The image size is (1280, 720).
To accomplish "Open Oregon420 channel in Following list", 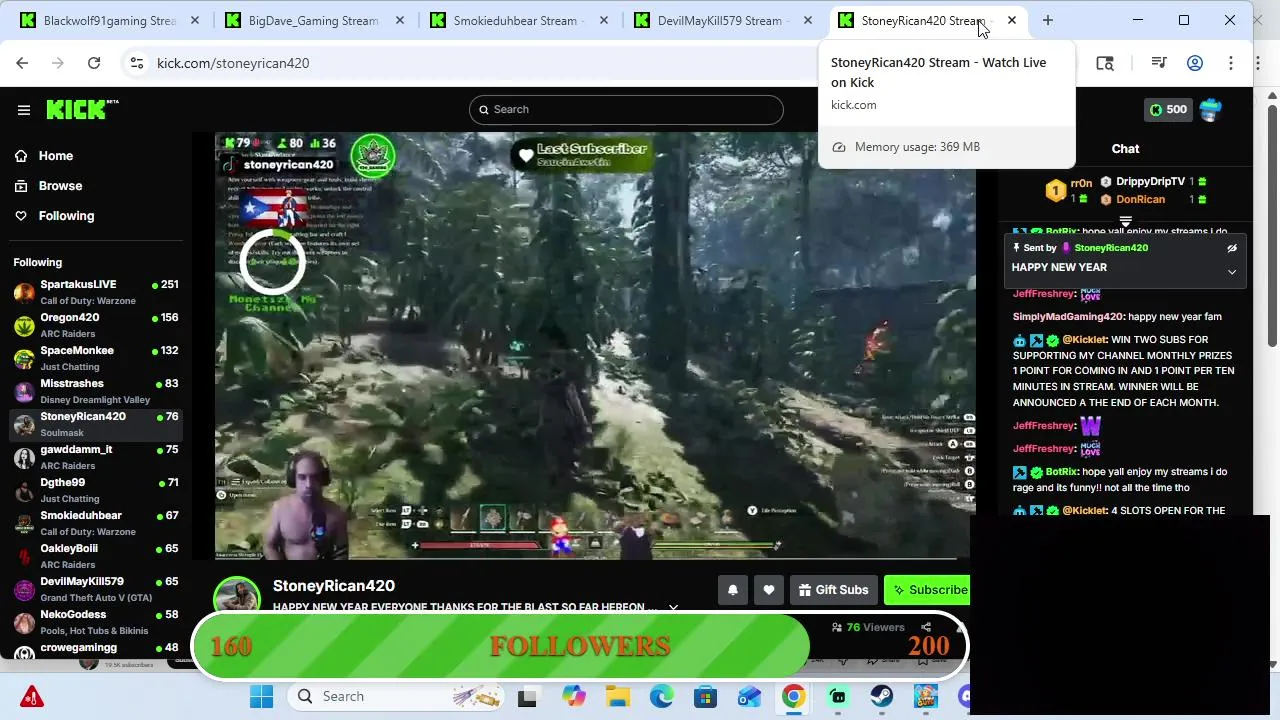I will click(x=96, y=325).
